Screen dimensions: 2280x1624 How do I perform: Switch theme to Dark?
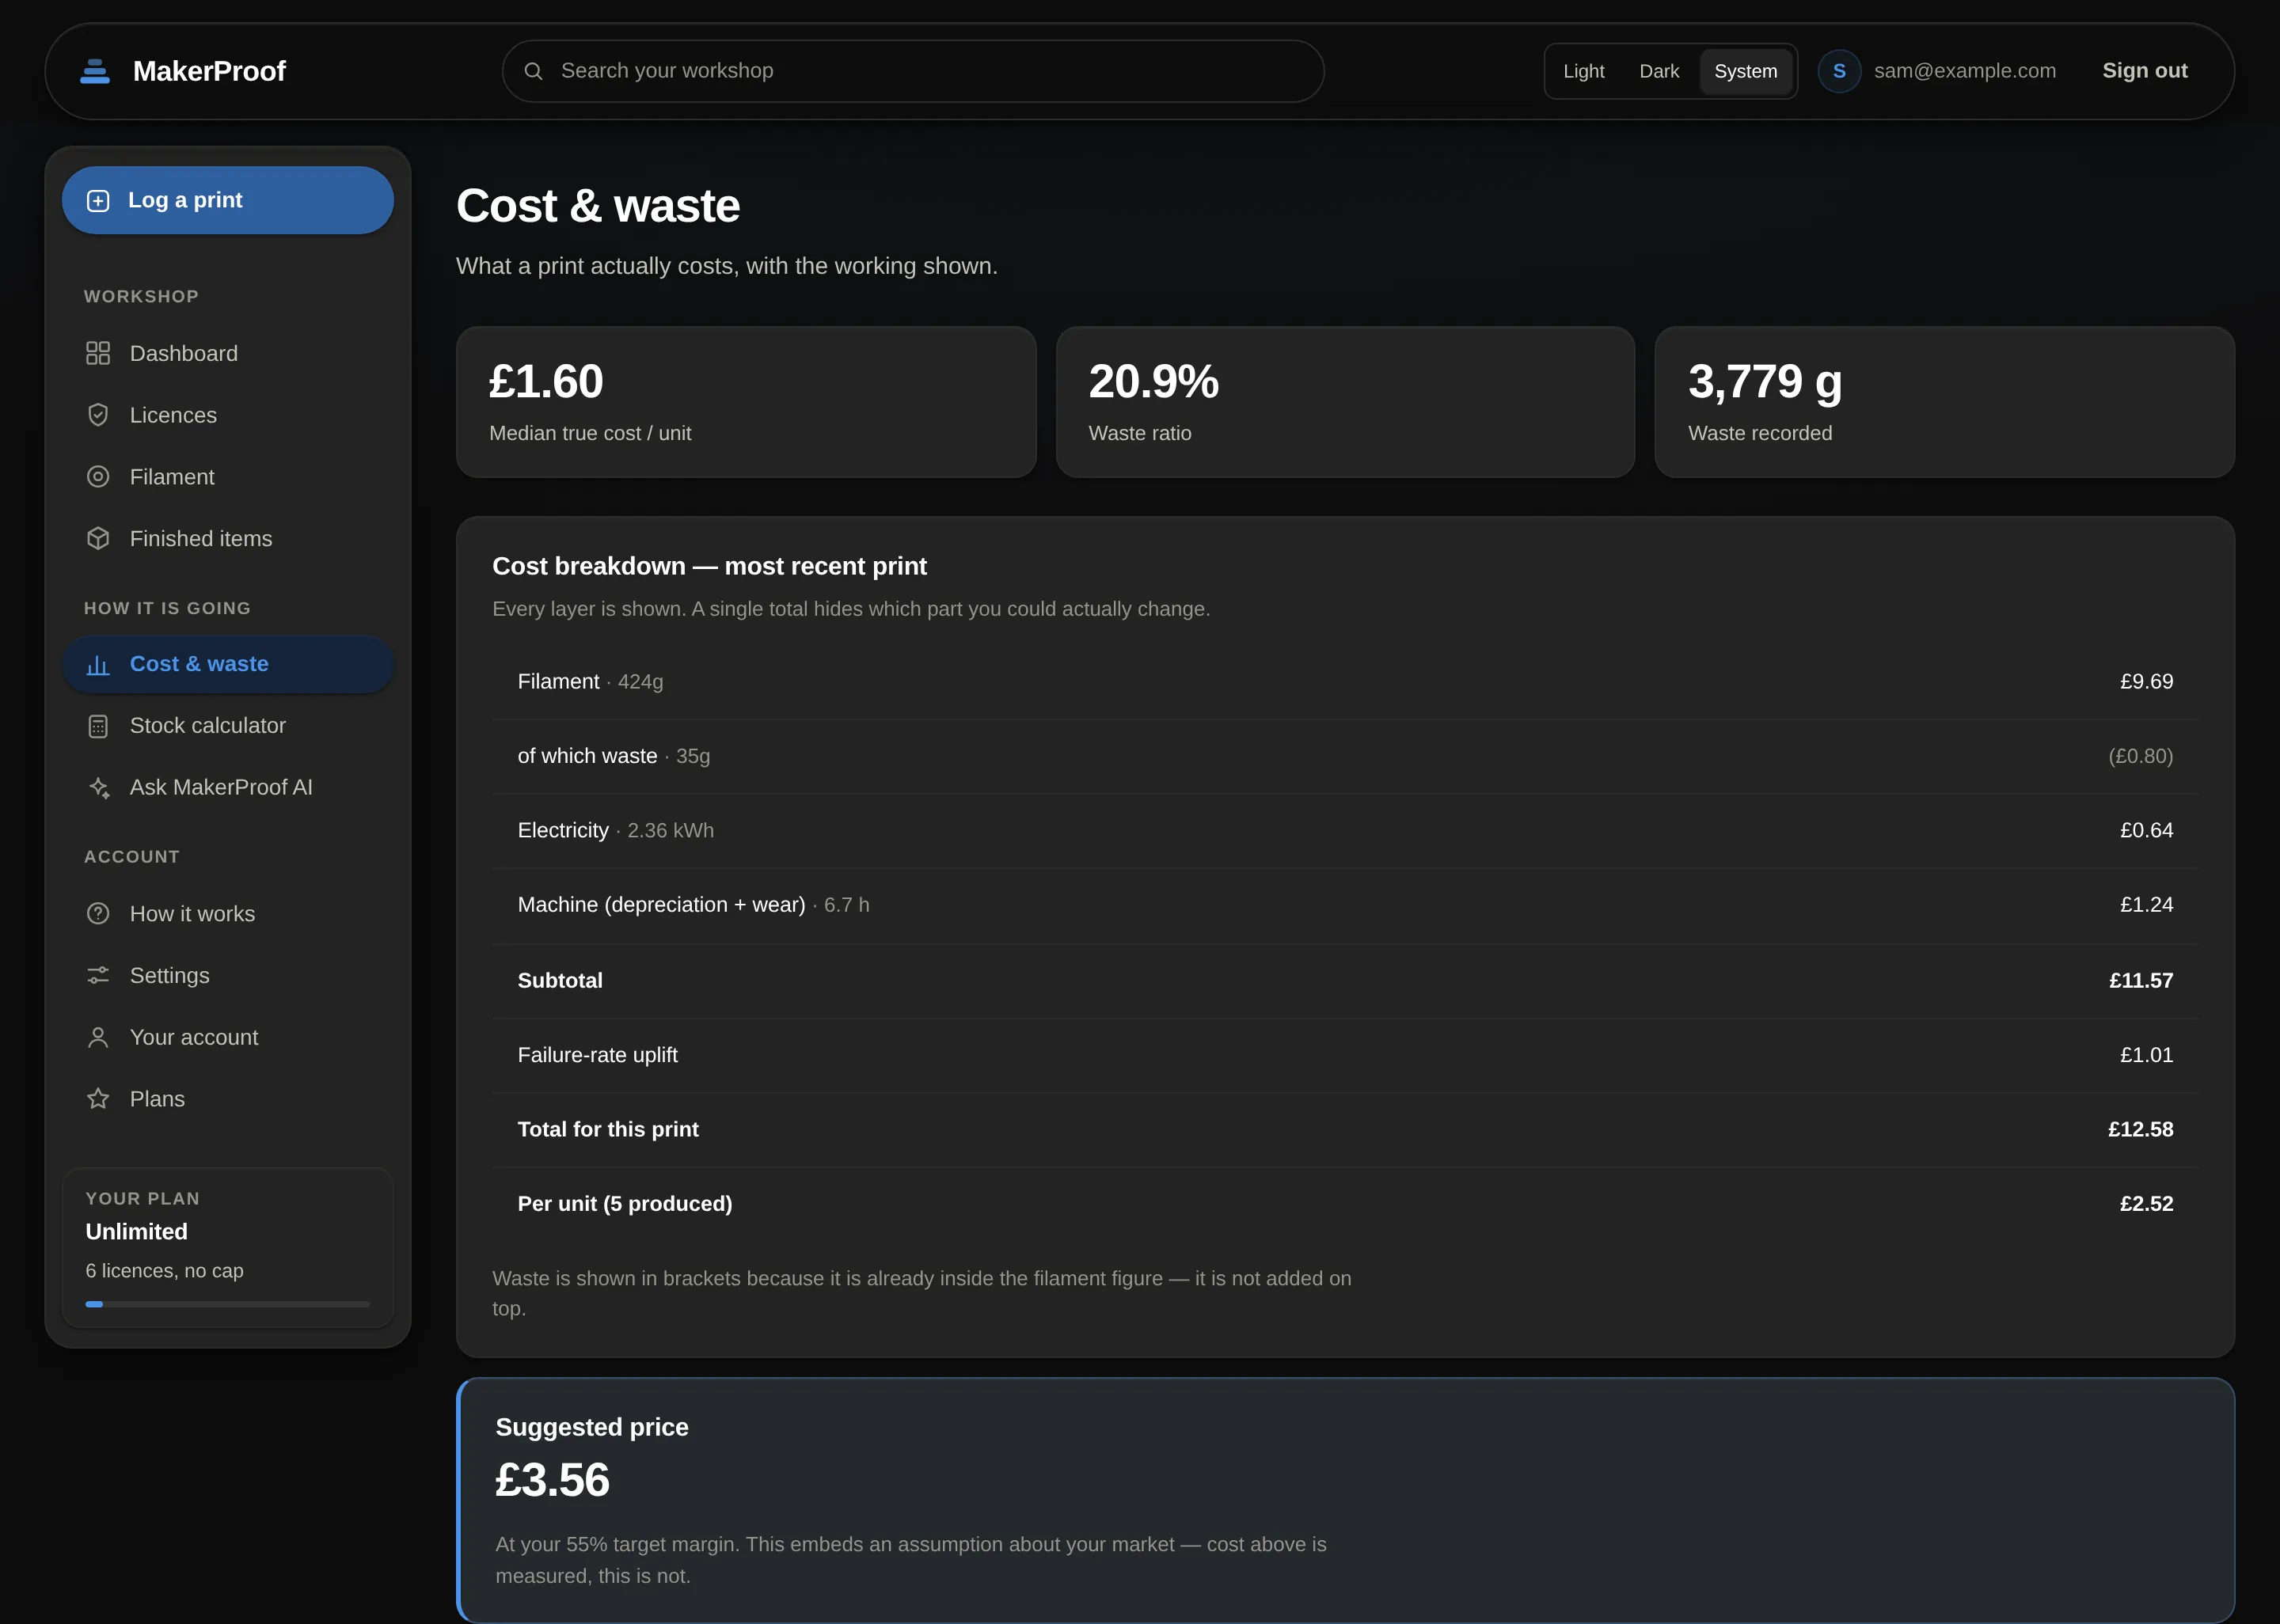click(1659, 71)
